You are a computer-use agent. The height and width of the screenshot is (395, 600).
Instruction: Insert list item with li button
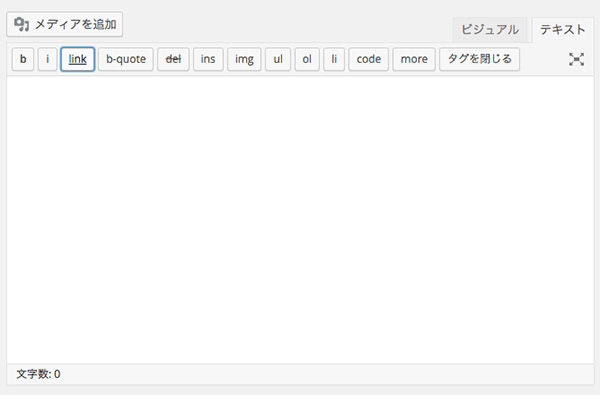[334, 59]
